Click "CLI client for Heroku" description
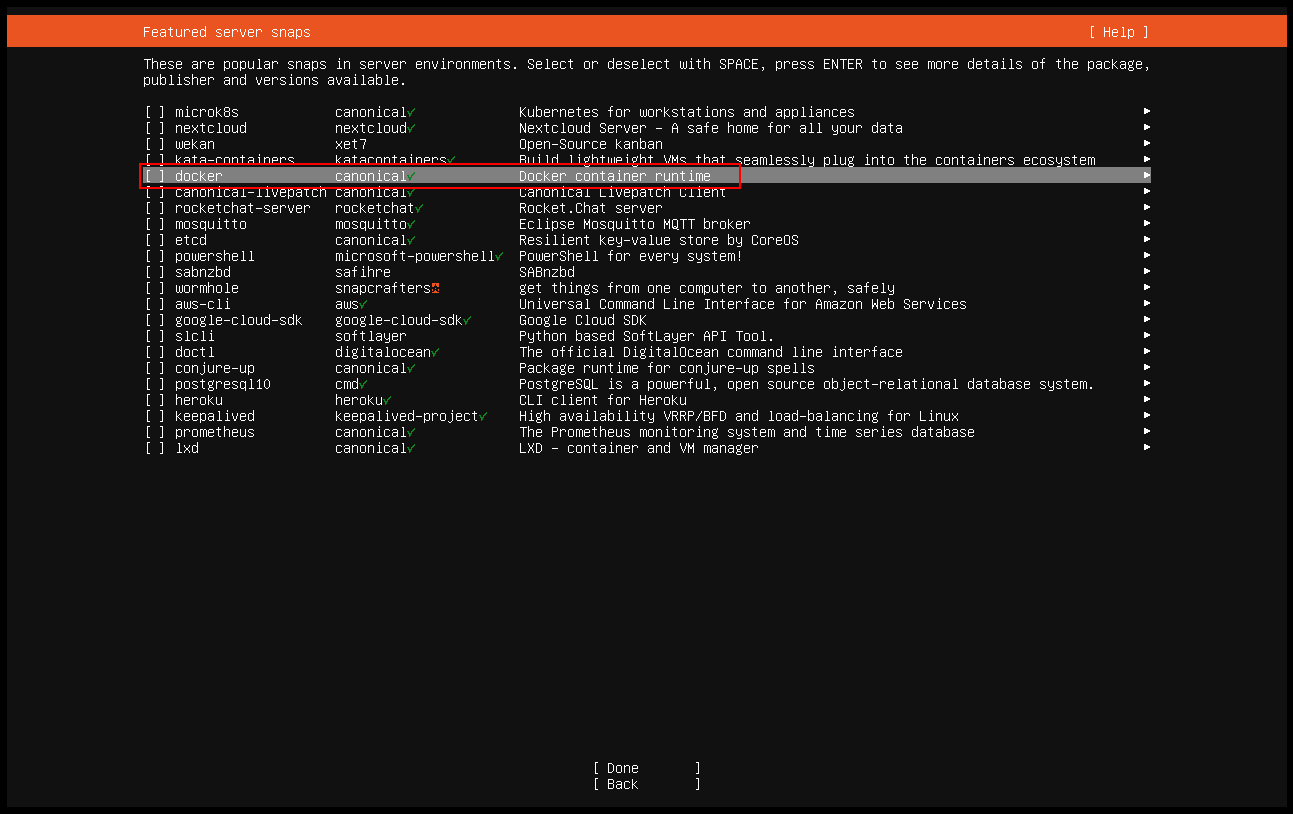1293x814 pixels. pyautogui.click(x=603, y=400)
